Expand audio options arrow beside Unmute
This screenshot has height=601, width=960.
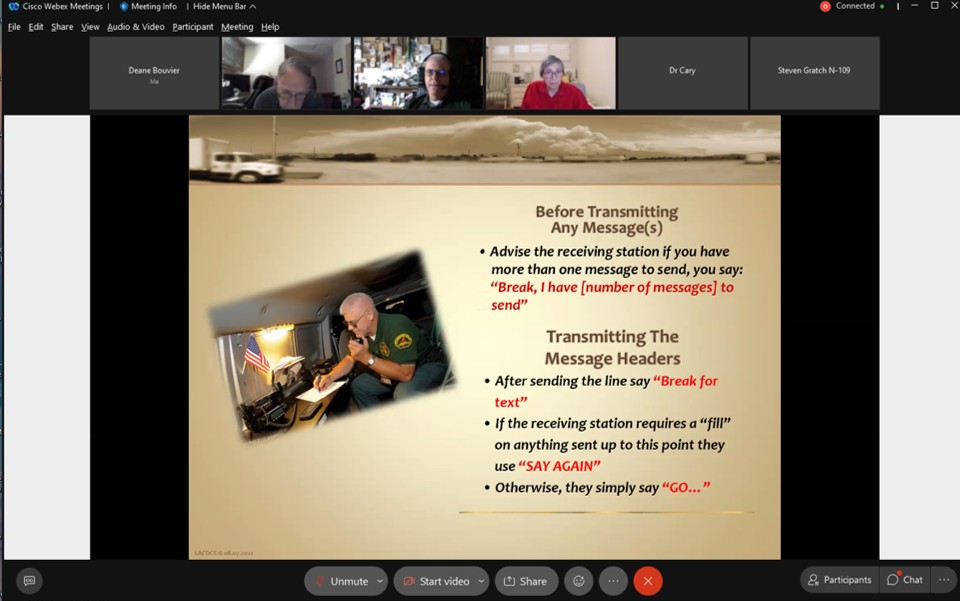(380, 581)
